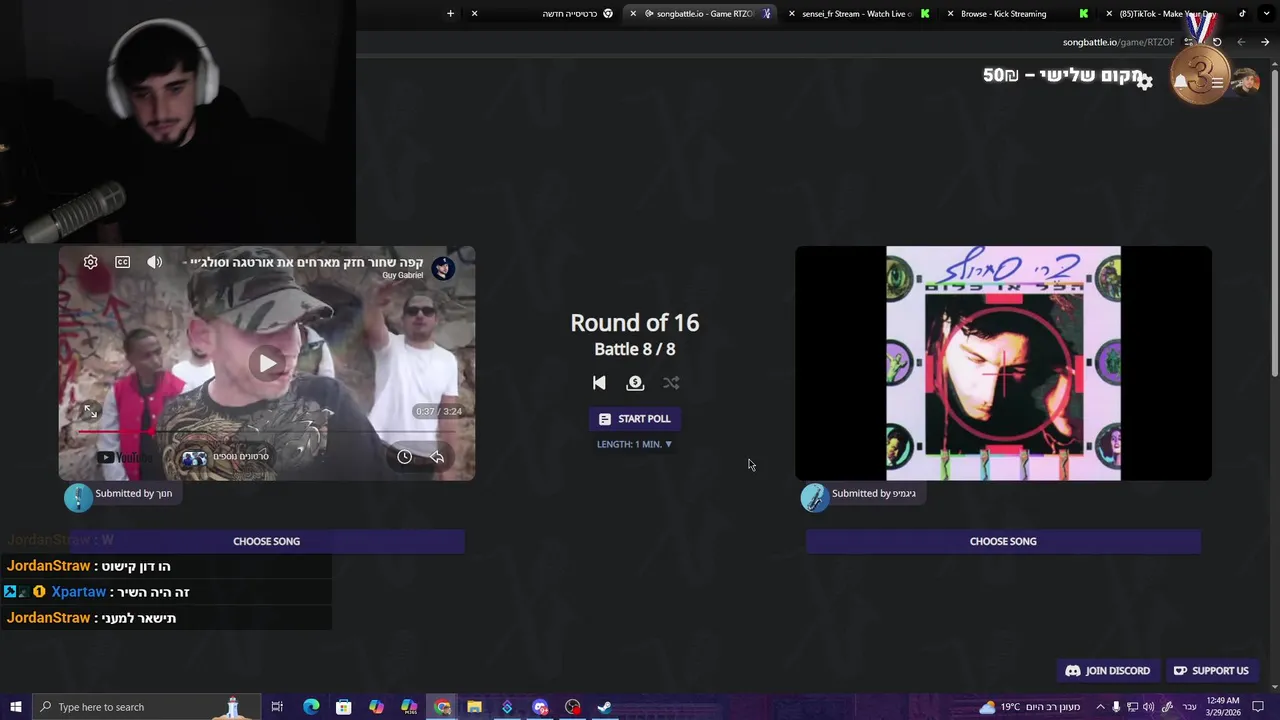Open YouTube logo link on player

click(x=125, y=457)
